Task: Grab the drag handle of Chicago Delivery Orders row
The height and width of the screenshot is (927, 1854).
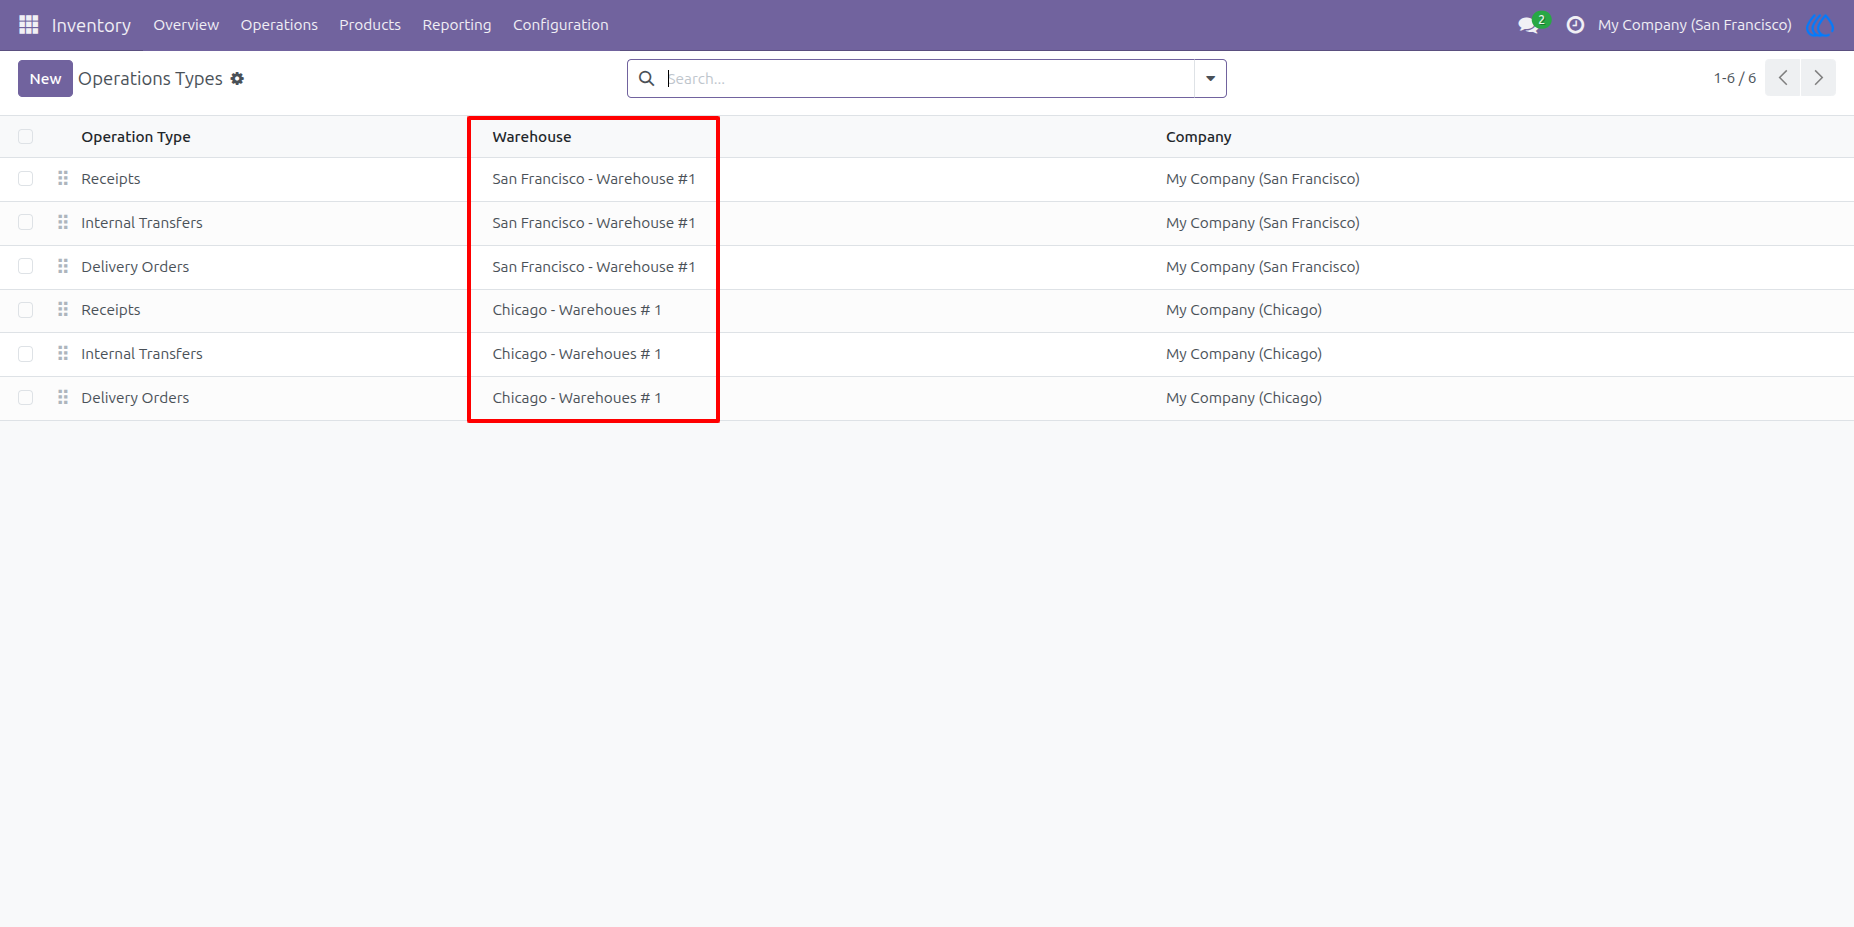Action: point(63,397)
